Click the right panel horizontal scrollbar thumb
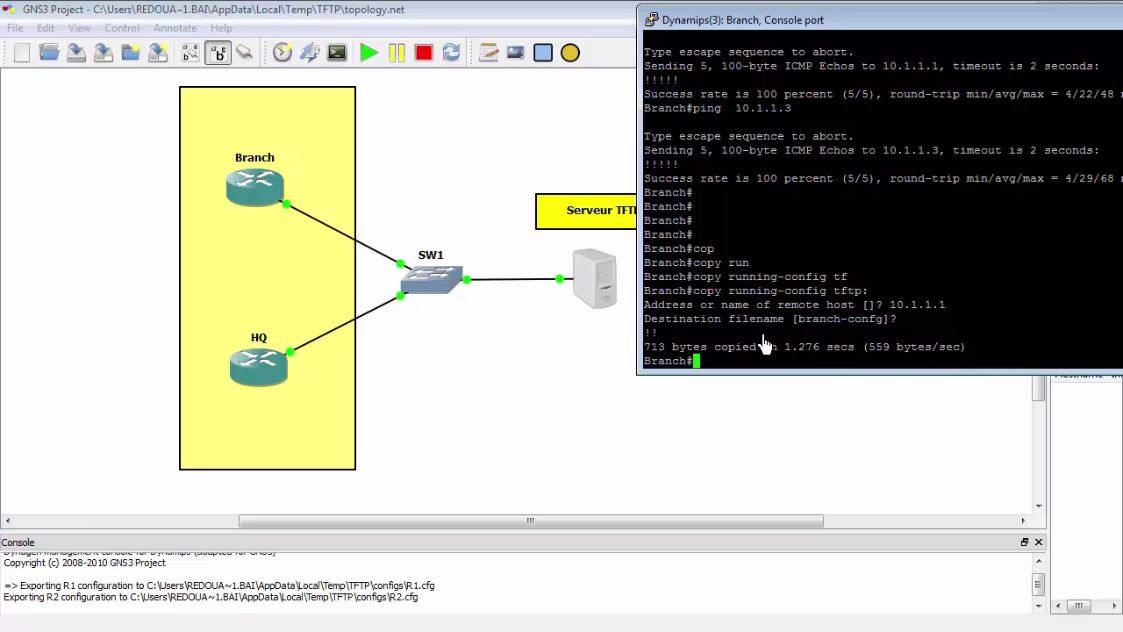Screen dimensions: 1123x632 click(x=1079, y=606)
